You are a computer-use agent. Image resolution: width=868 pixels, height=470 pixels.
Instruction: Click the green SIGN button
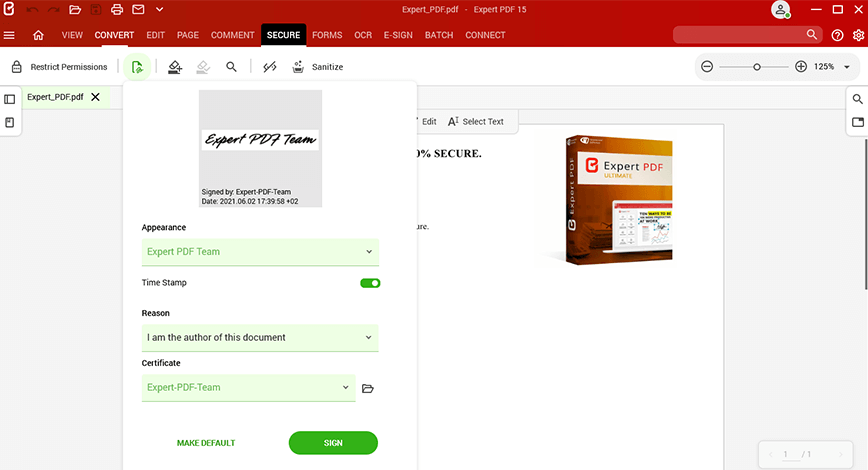coord(333,443)
